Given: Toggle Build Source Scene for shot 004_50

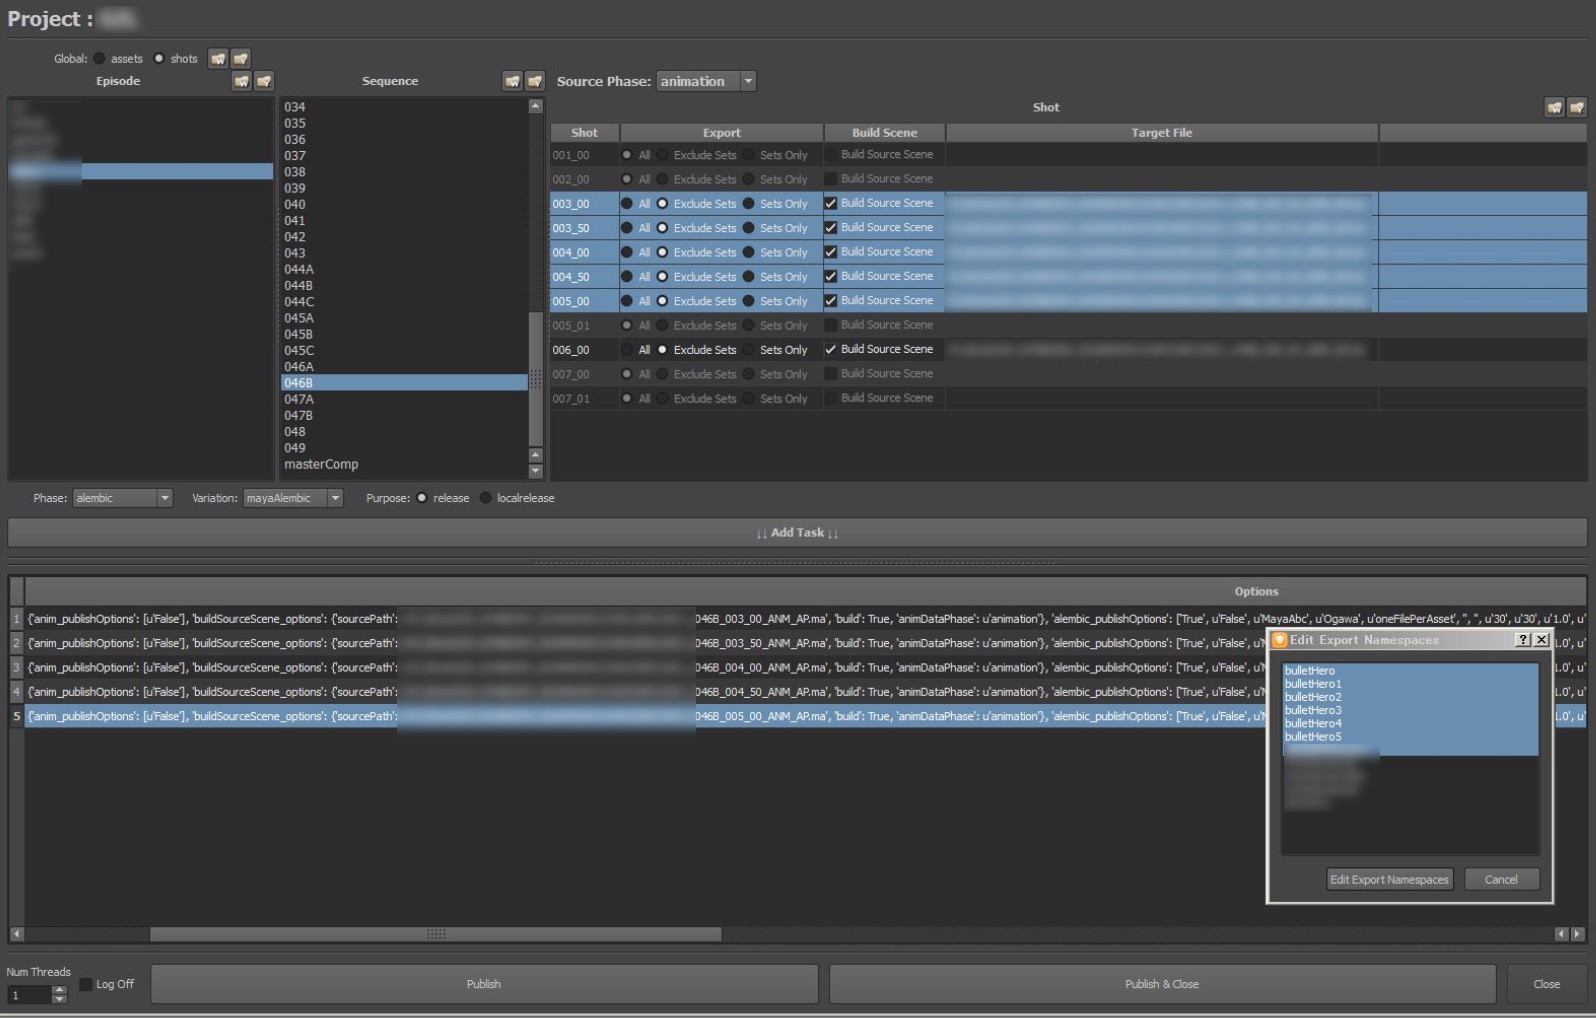Looking at the screenshot, I should 830,276.
